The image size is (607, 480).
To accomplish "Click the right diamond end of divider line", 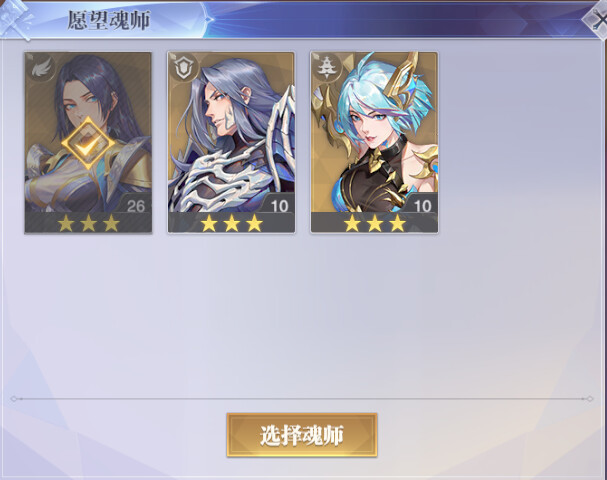I will tap(589, 399).
